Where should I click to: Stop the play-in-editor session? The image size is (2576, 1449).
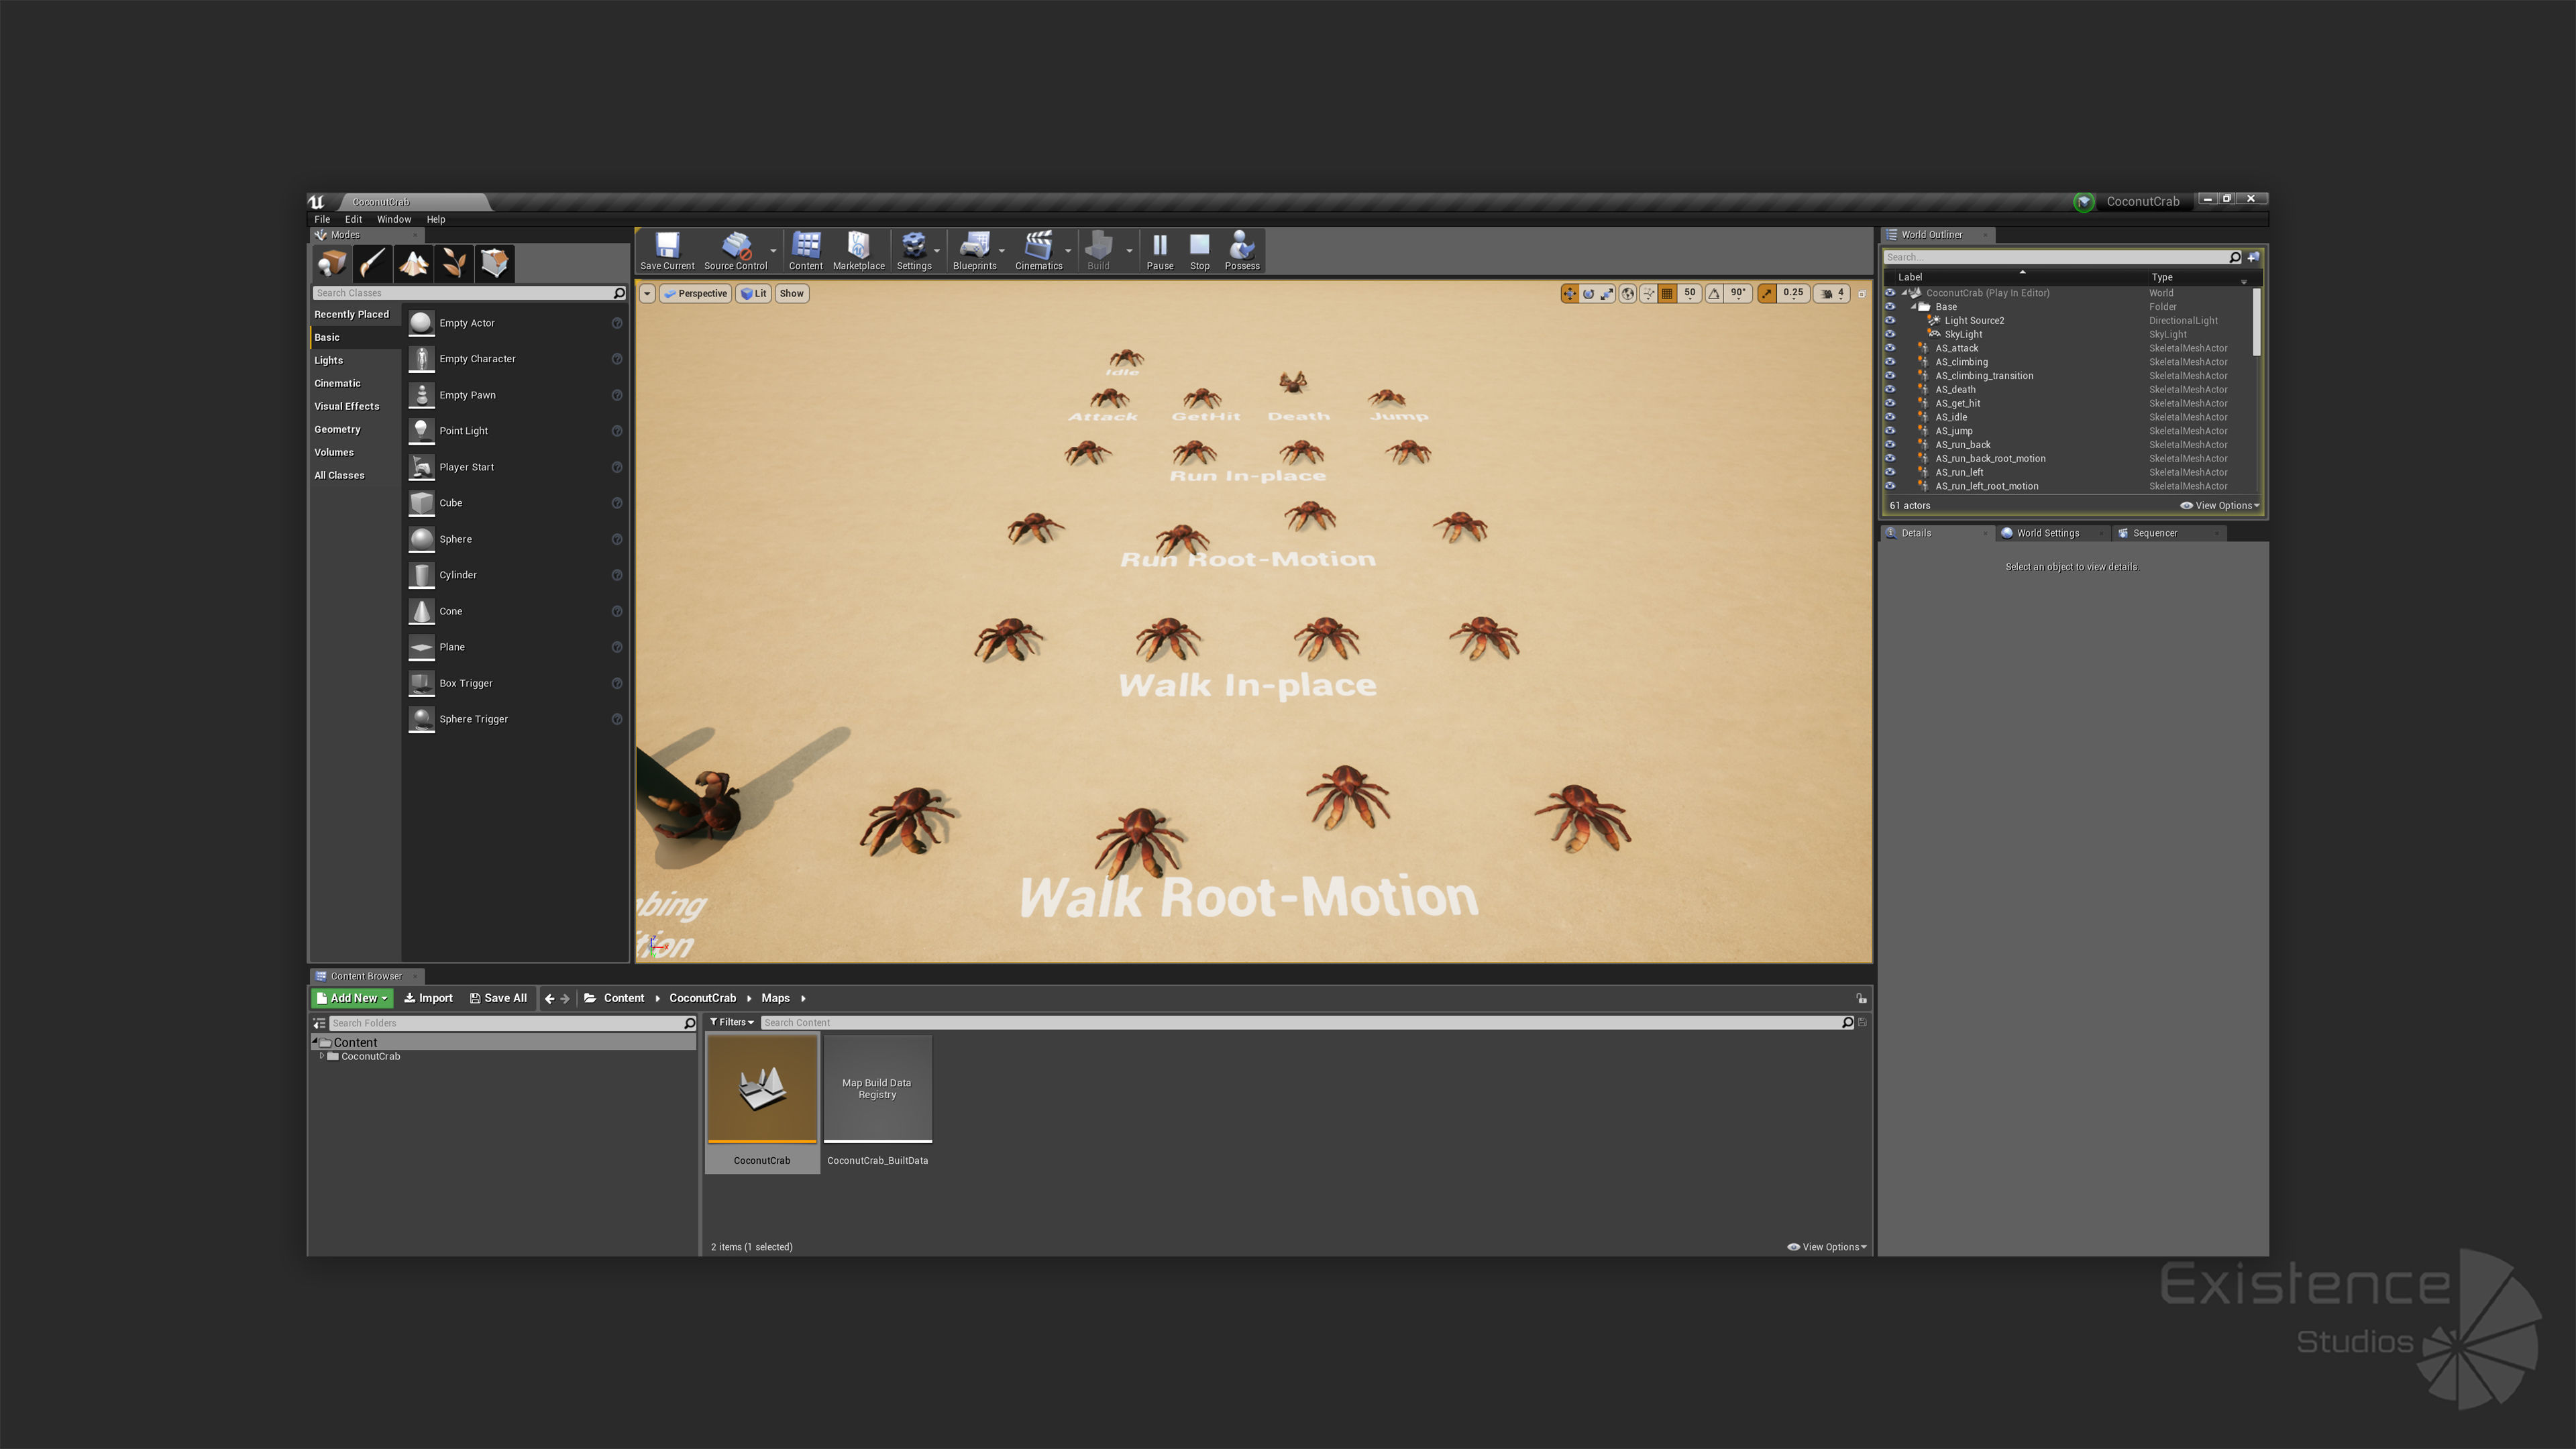pos(1199,250)
